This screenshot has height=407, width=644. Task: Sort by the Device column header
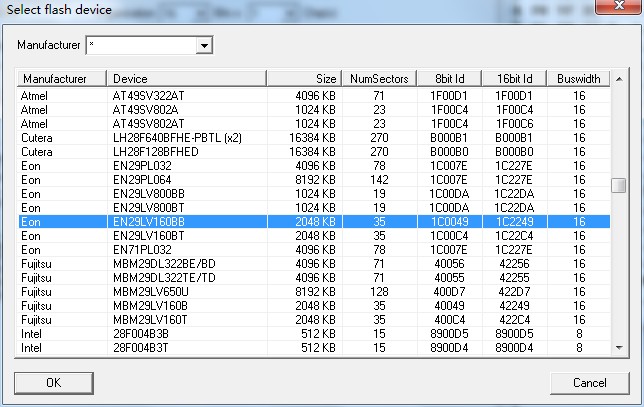coord(186,78)
